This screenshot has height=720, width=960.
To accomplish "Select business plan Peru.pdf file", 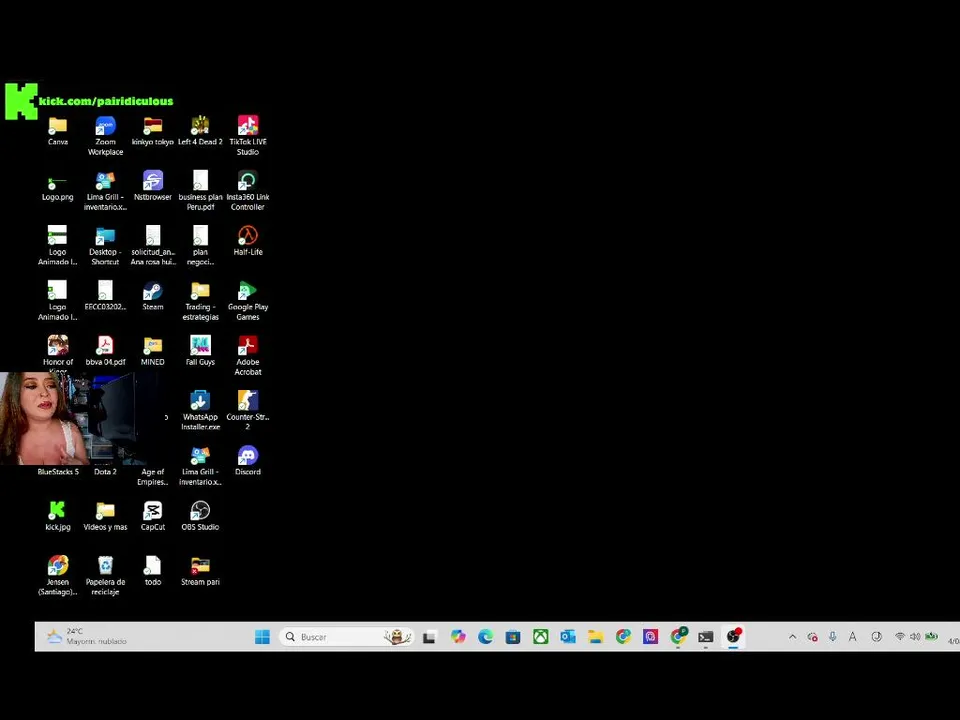I will [x=200, y=181].
